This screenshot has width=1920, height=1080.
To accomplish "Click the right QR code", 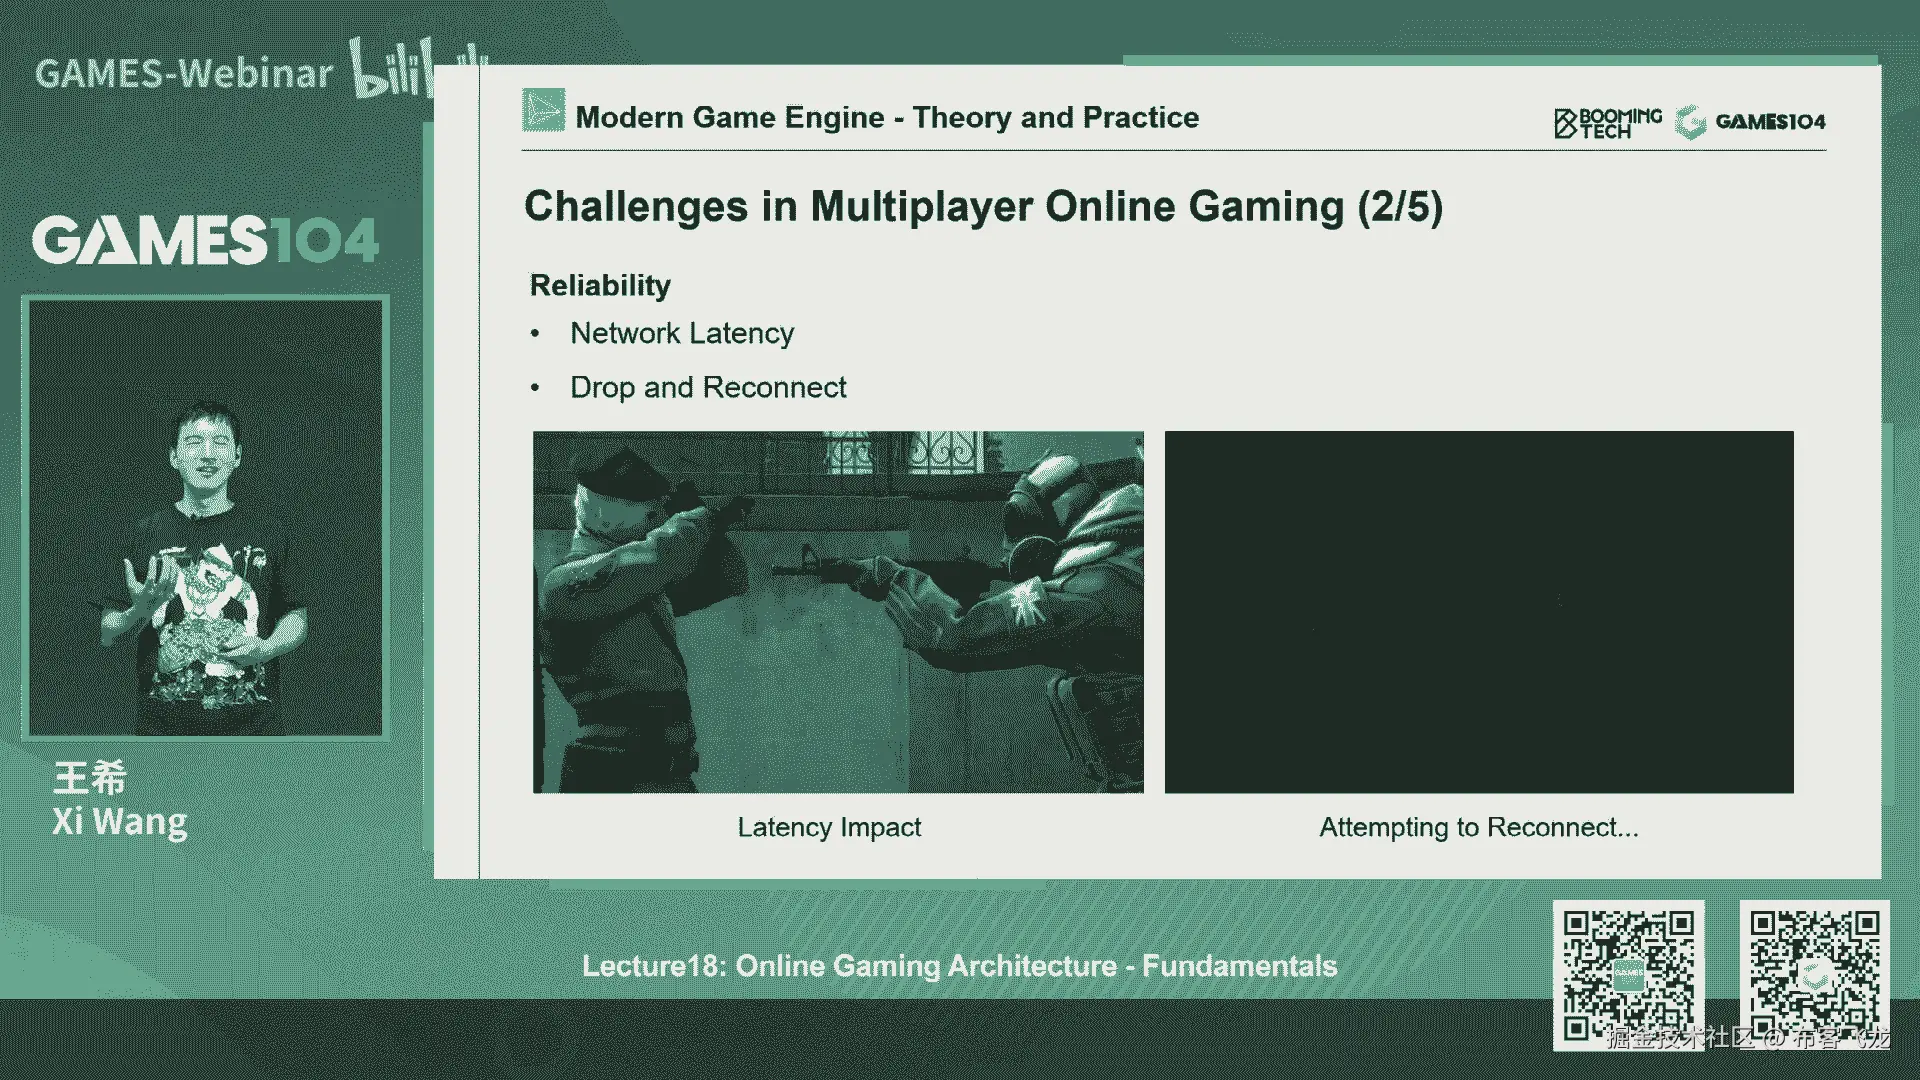I will pos(1814,975).
